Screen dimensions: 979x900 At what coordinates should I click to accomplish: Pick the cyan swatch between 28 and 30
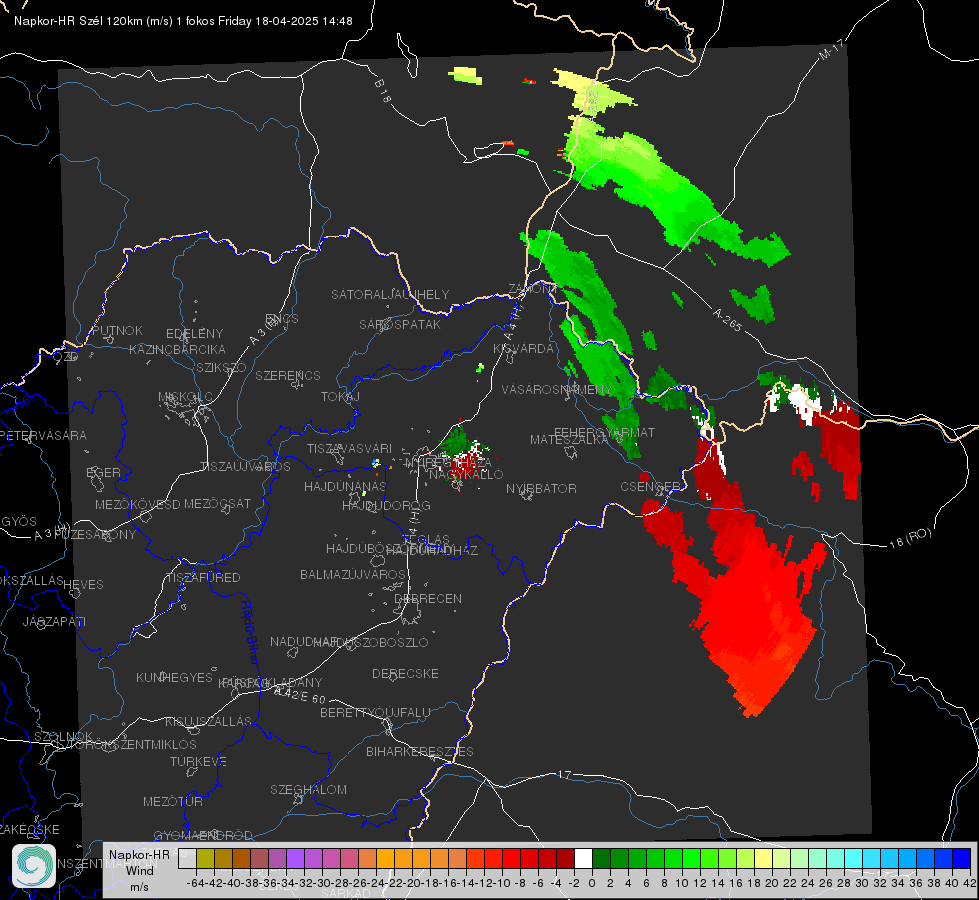pos(854,859)
